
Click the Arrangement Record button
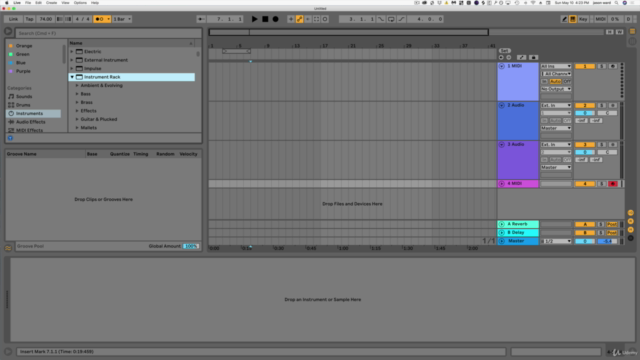click(276, 19)
